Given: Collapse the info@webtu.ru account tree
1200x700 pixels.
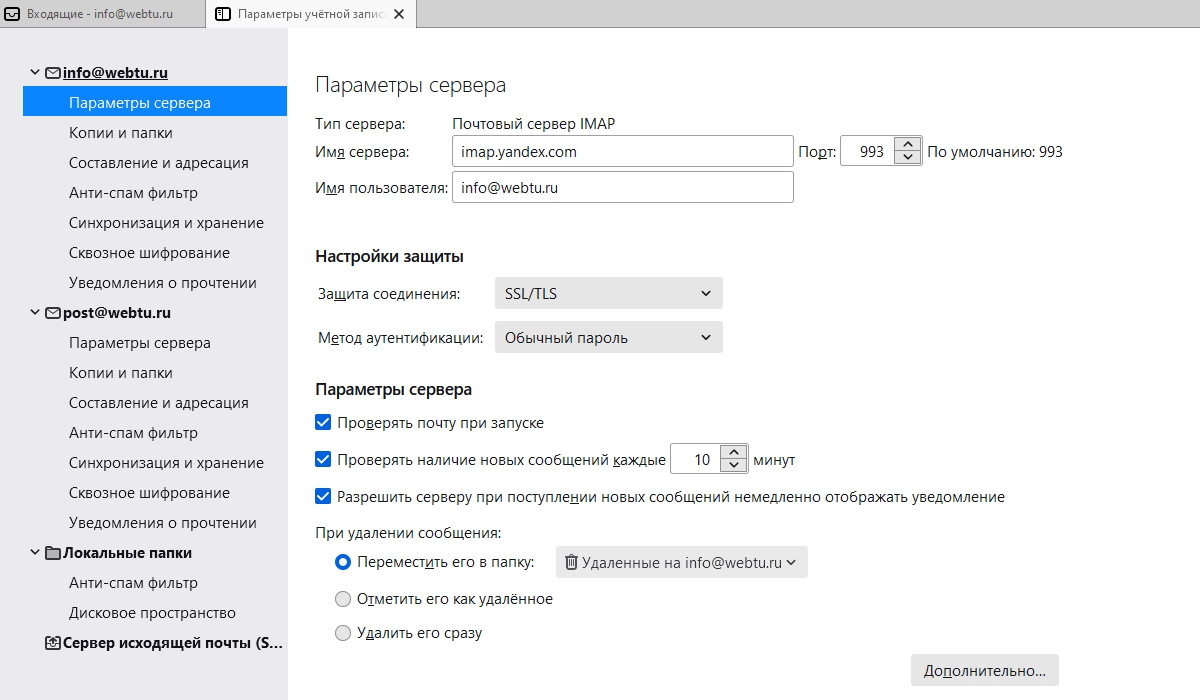Looking at the screenshot, I should (x=36, y=73).
